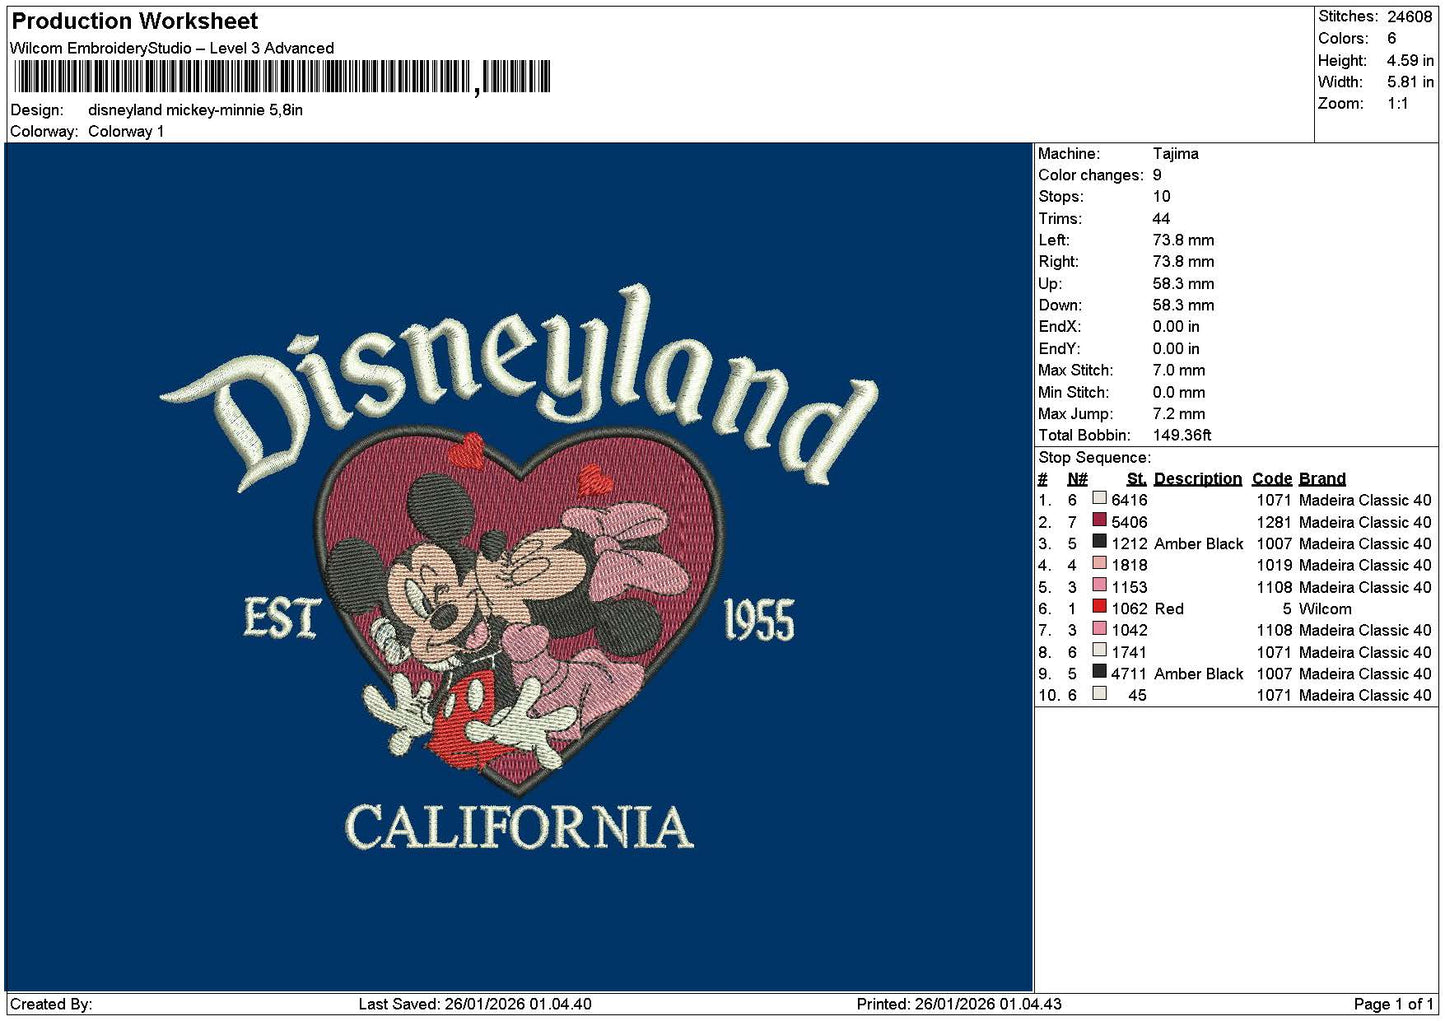1445x1021 pixels.
Task: Click Max Stitch value '7.0 mm'
Action: point(1179,370)
